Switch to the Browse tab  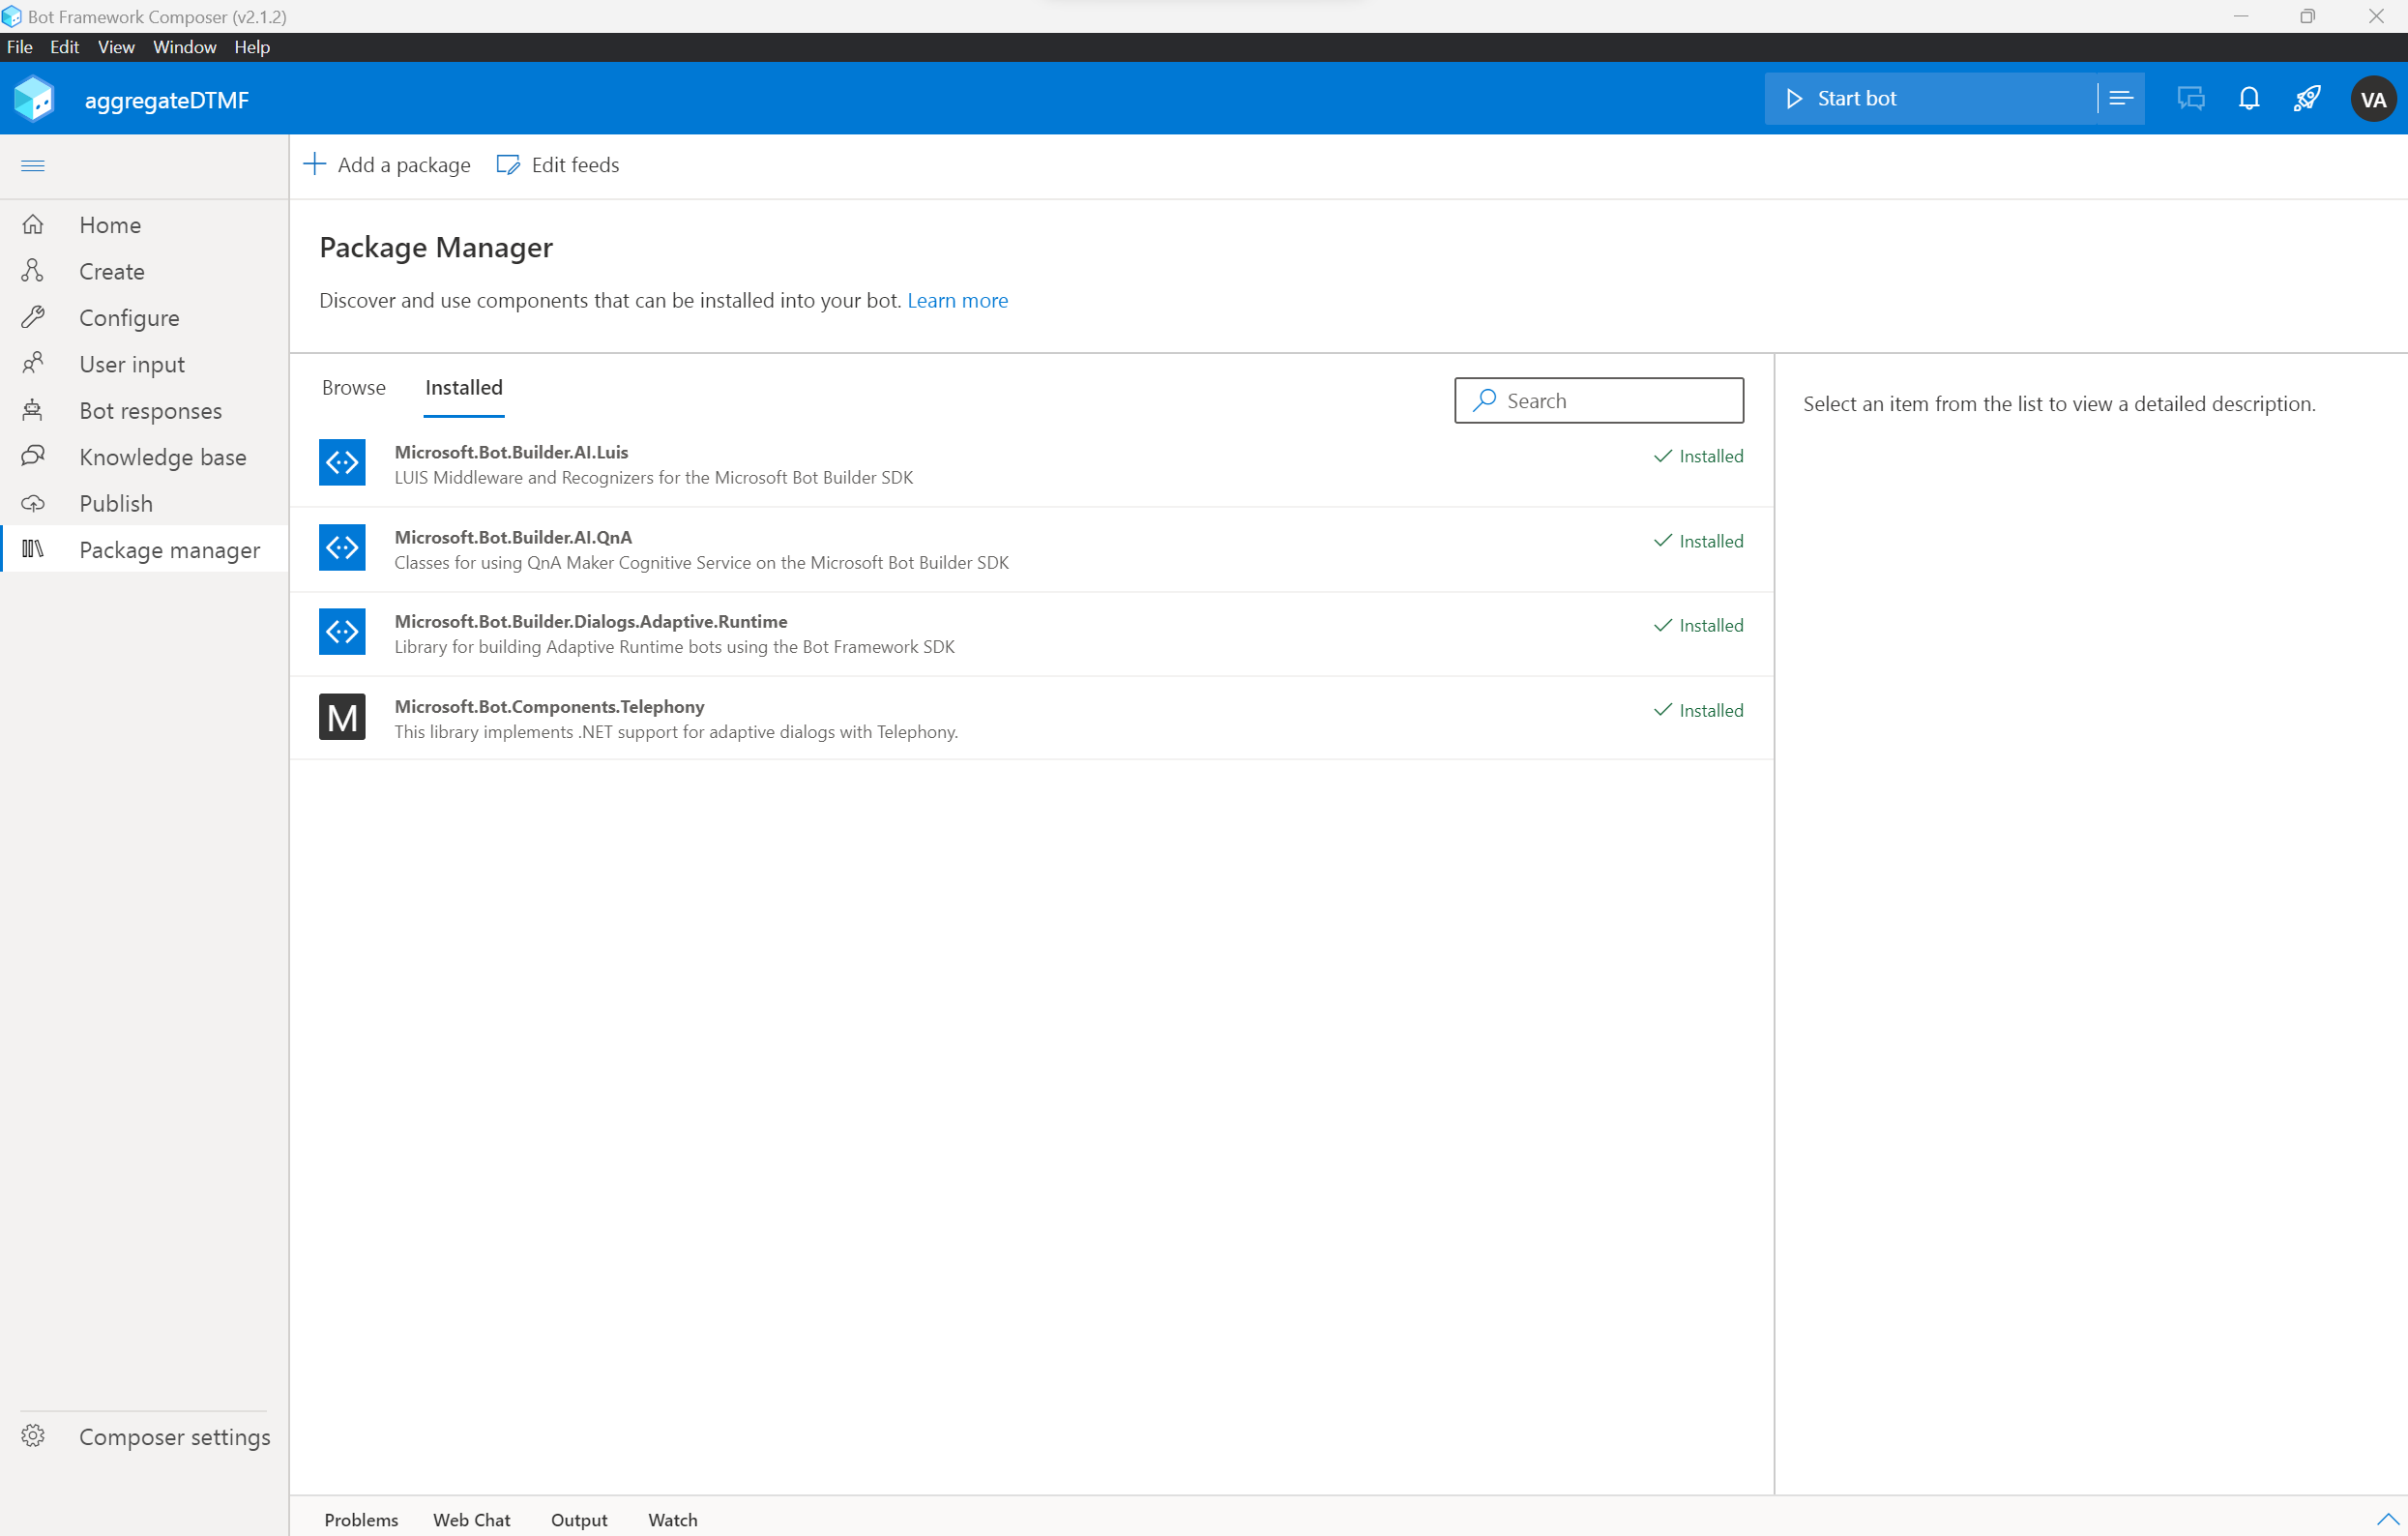[354, 388]
